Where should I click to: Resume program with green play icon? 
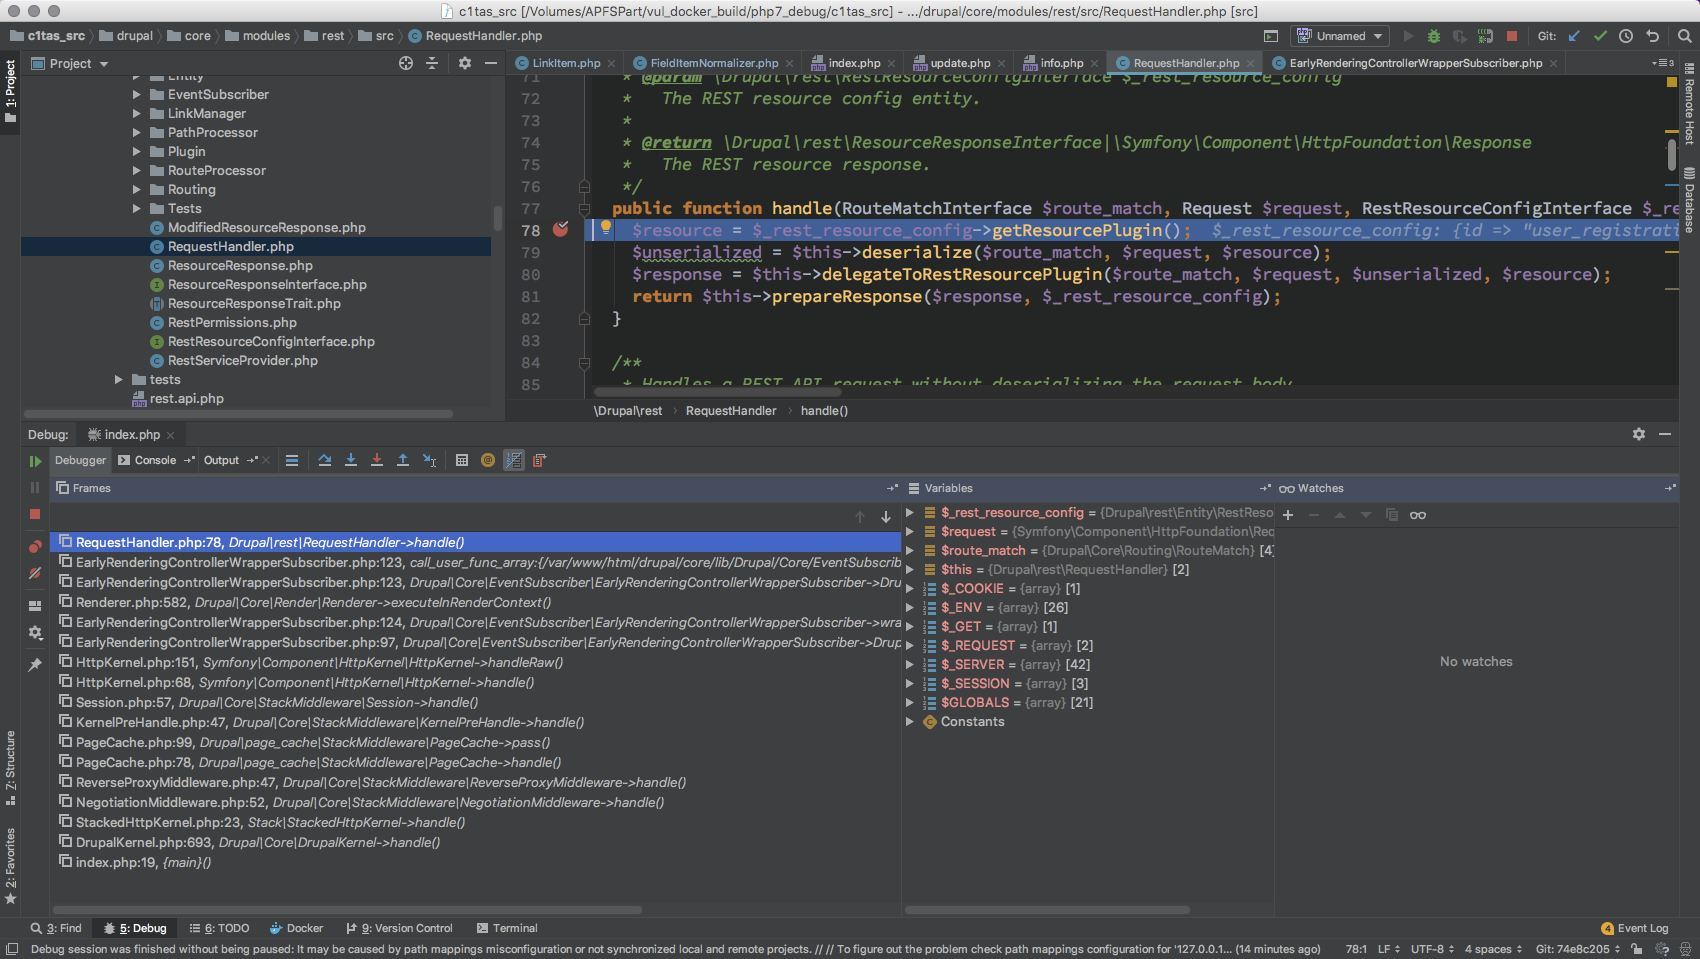[x=35, y=461]
